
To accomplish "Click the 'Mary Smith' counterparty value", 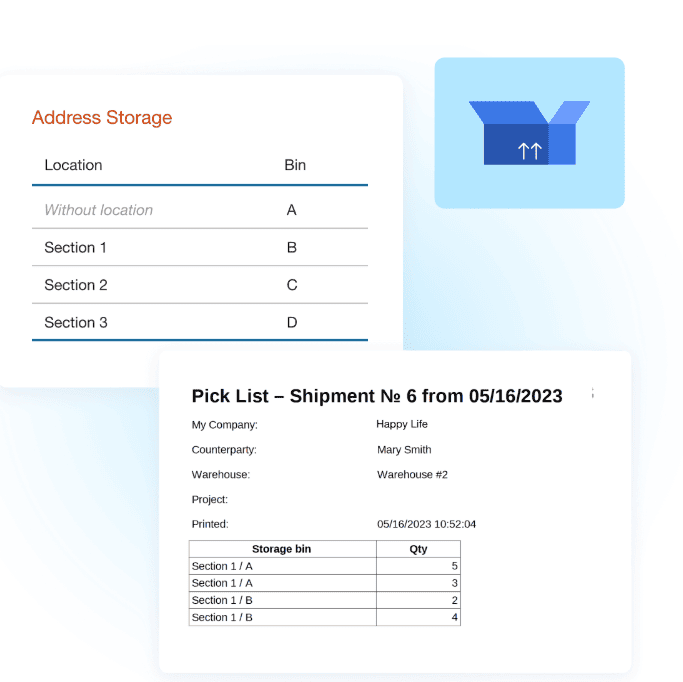I will pyautogui.click(x=404, y=449).
